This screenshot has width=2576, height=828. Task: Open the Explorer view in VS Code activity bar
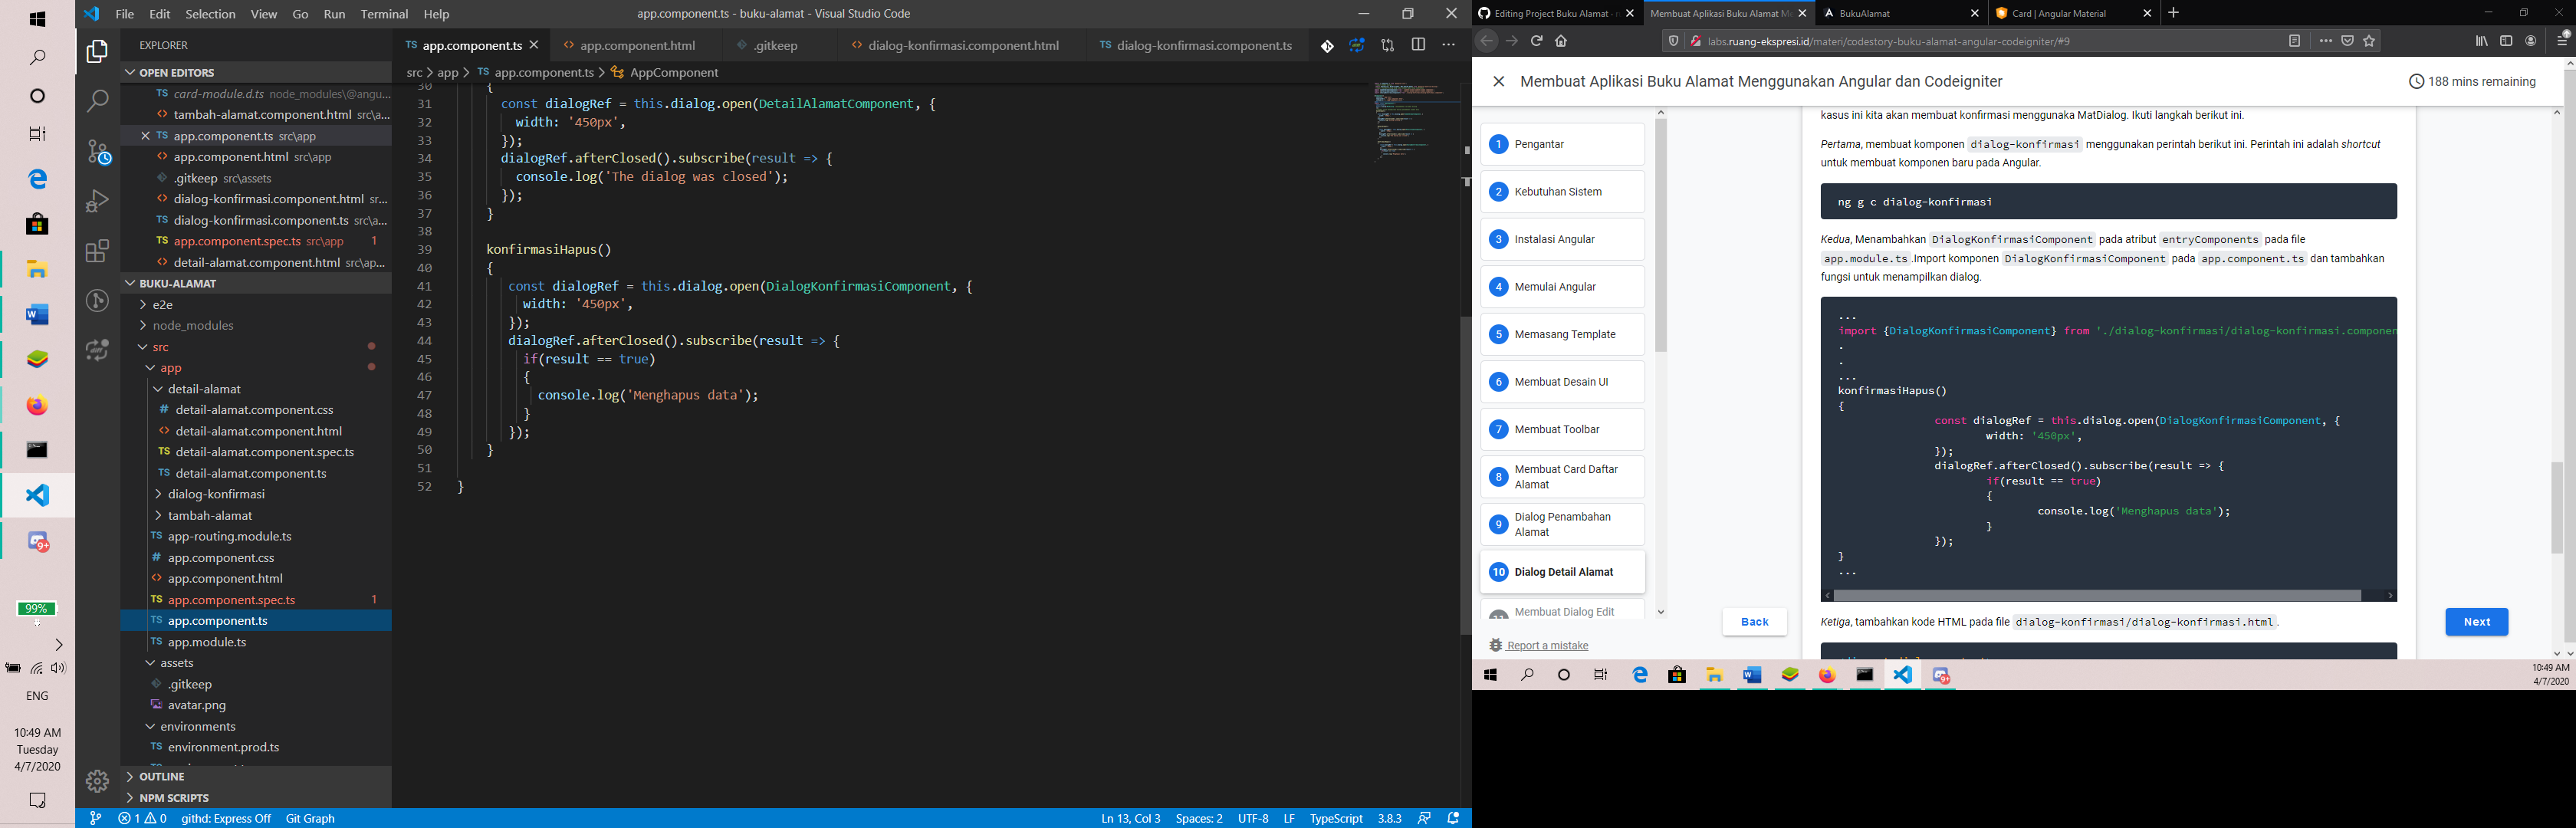97,52
